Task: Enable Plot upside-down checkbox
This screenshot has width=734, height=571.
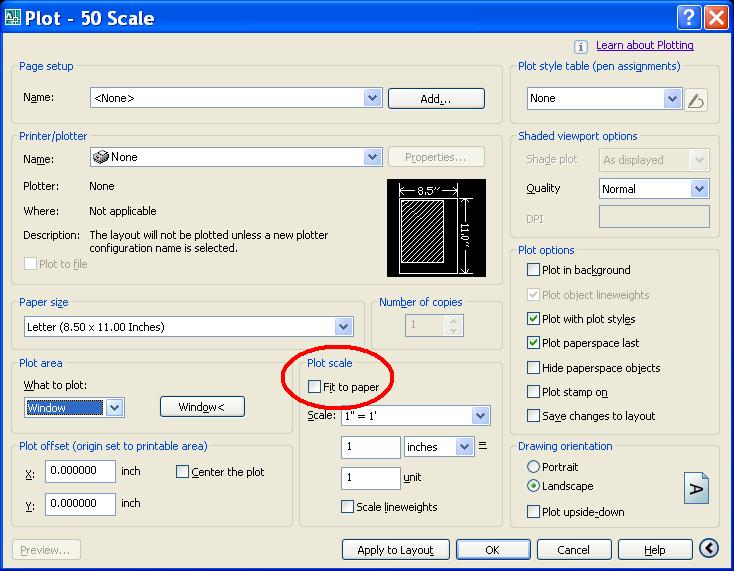Action: coord(533,511)
